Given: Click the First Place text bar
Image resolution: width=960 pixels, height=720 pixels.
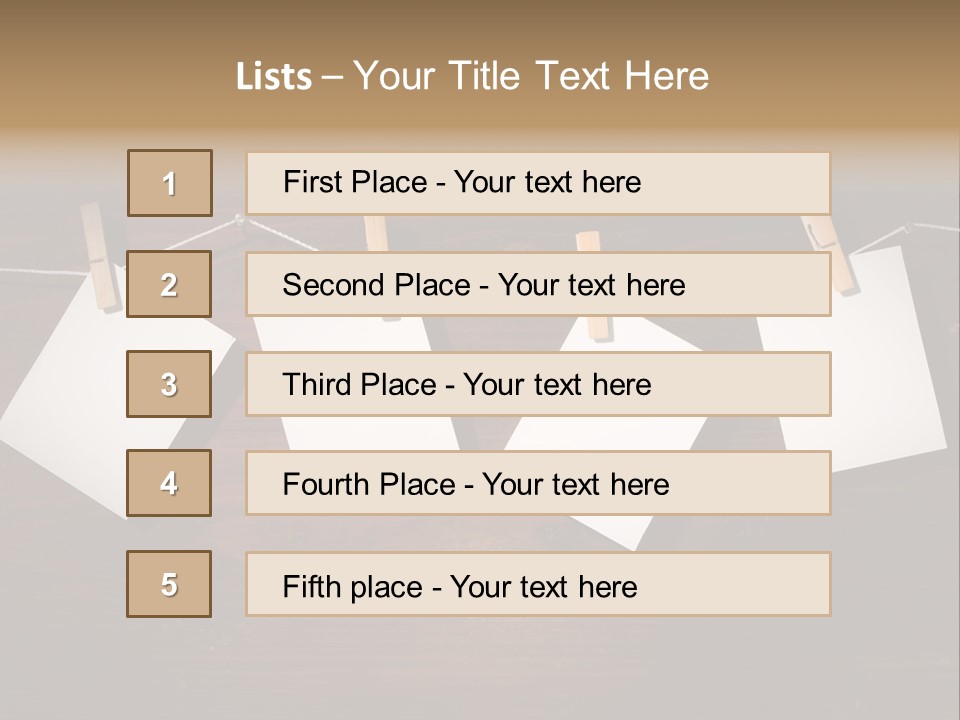Looking at the screenshot, I should pyautogui.click(x=538, y=183).
